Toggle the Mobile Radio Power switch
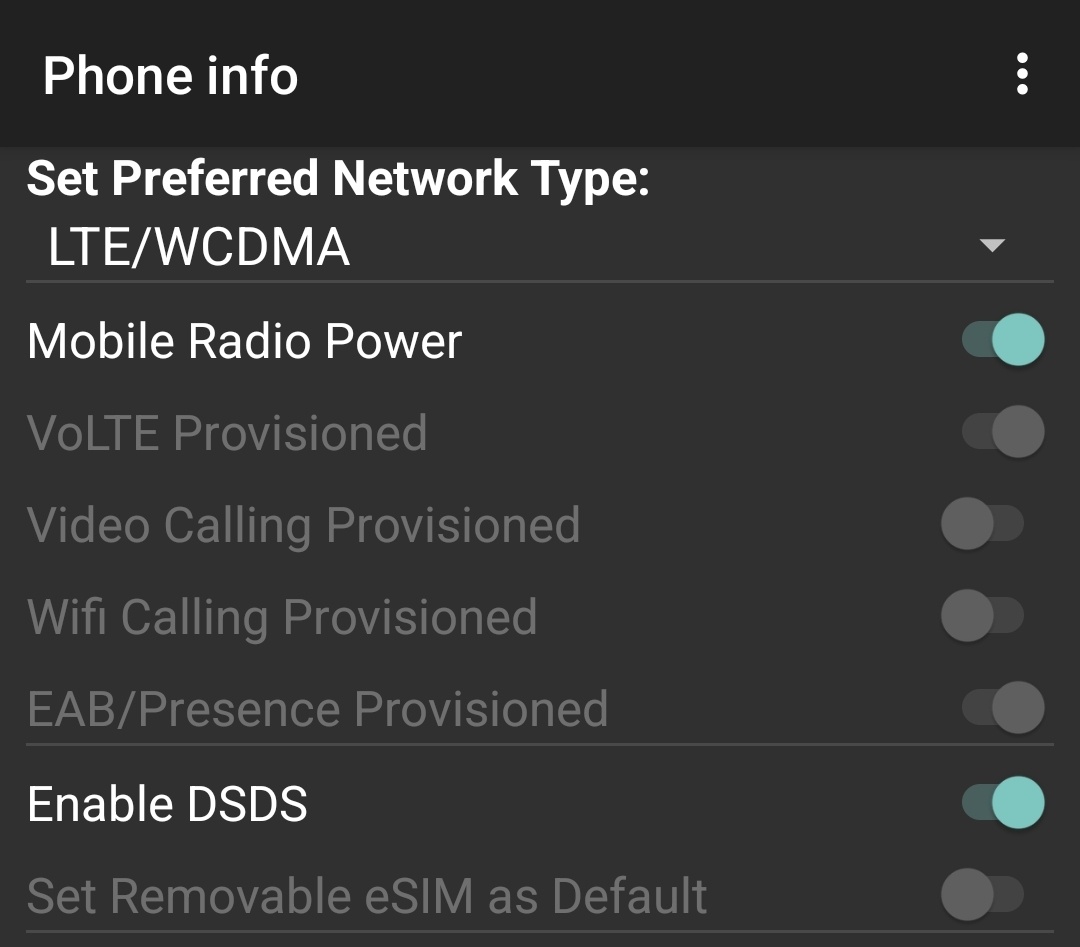Viewport: 1080px width, 947px height. [1002, 340]
